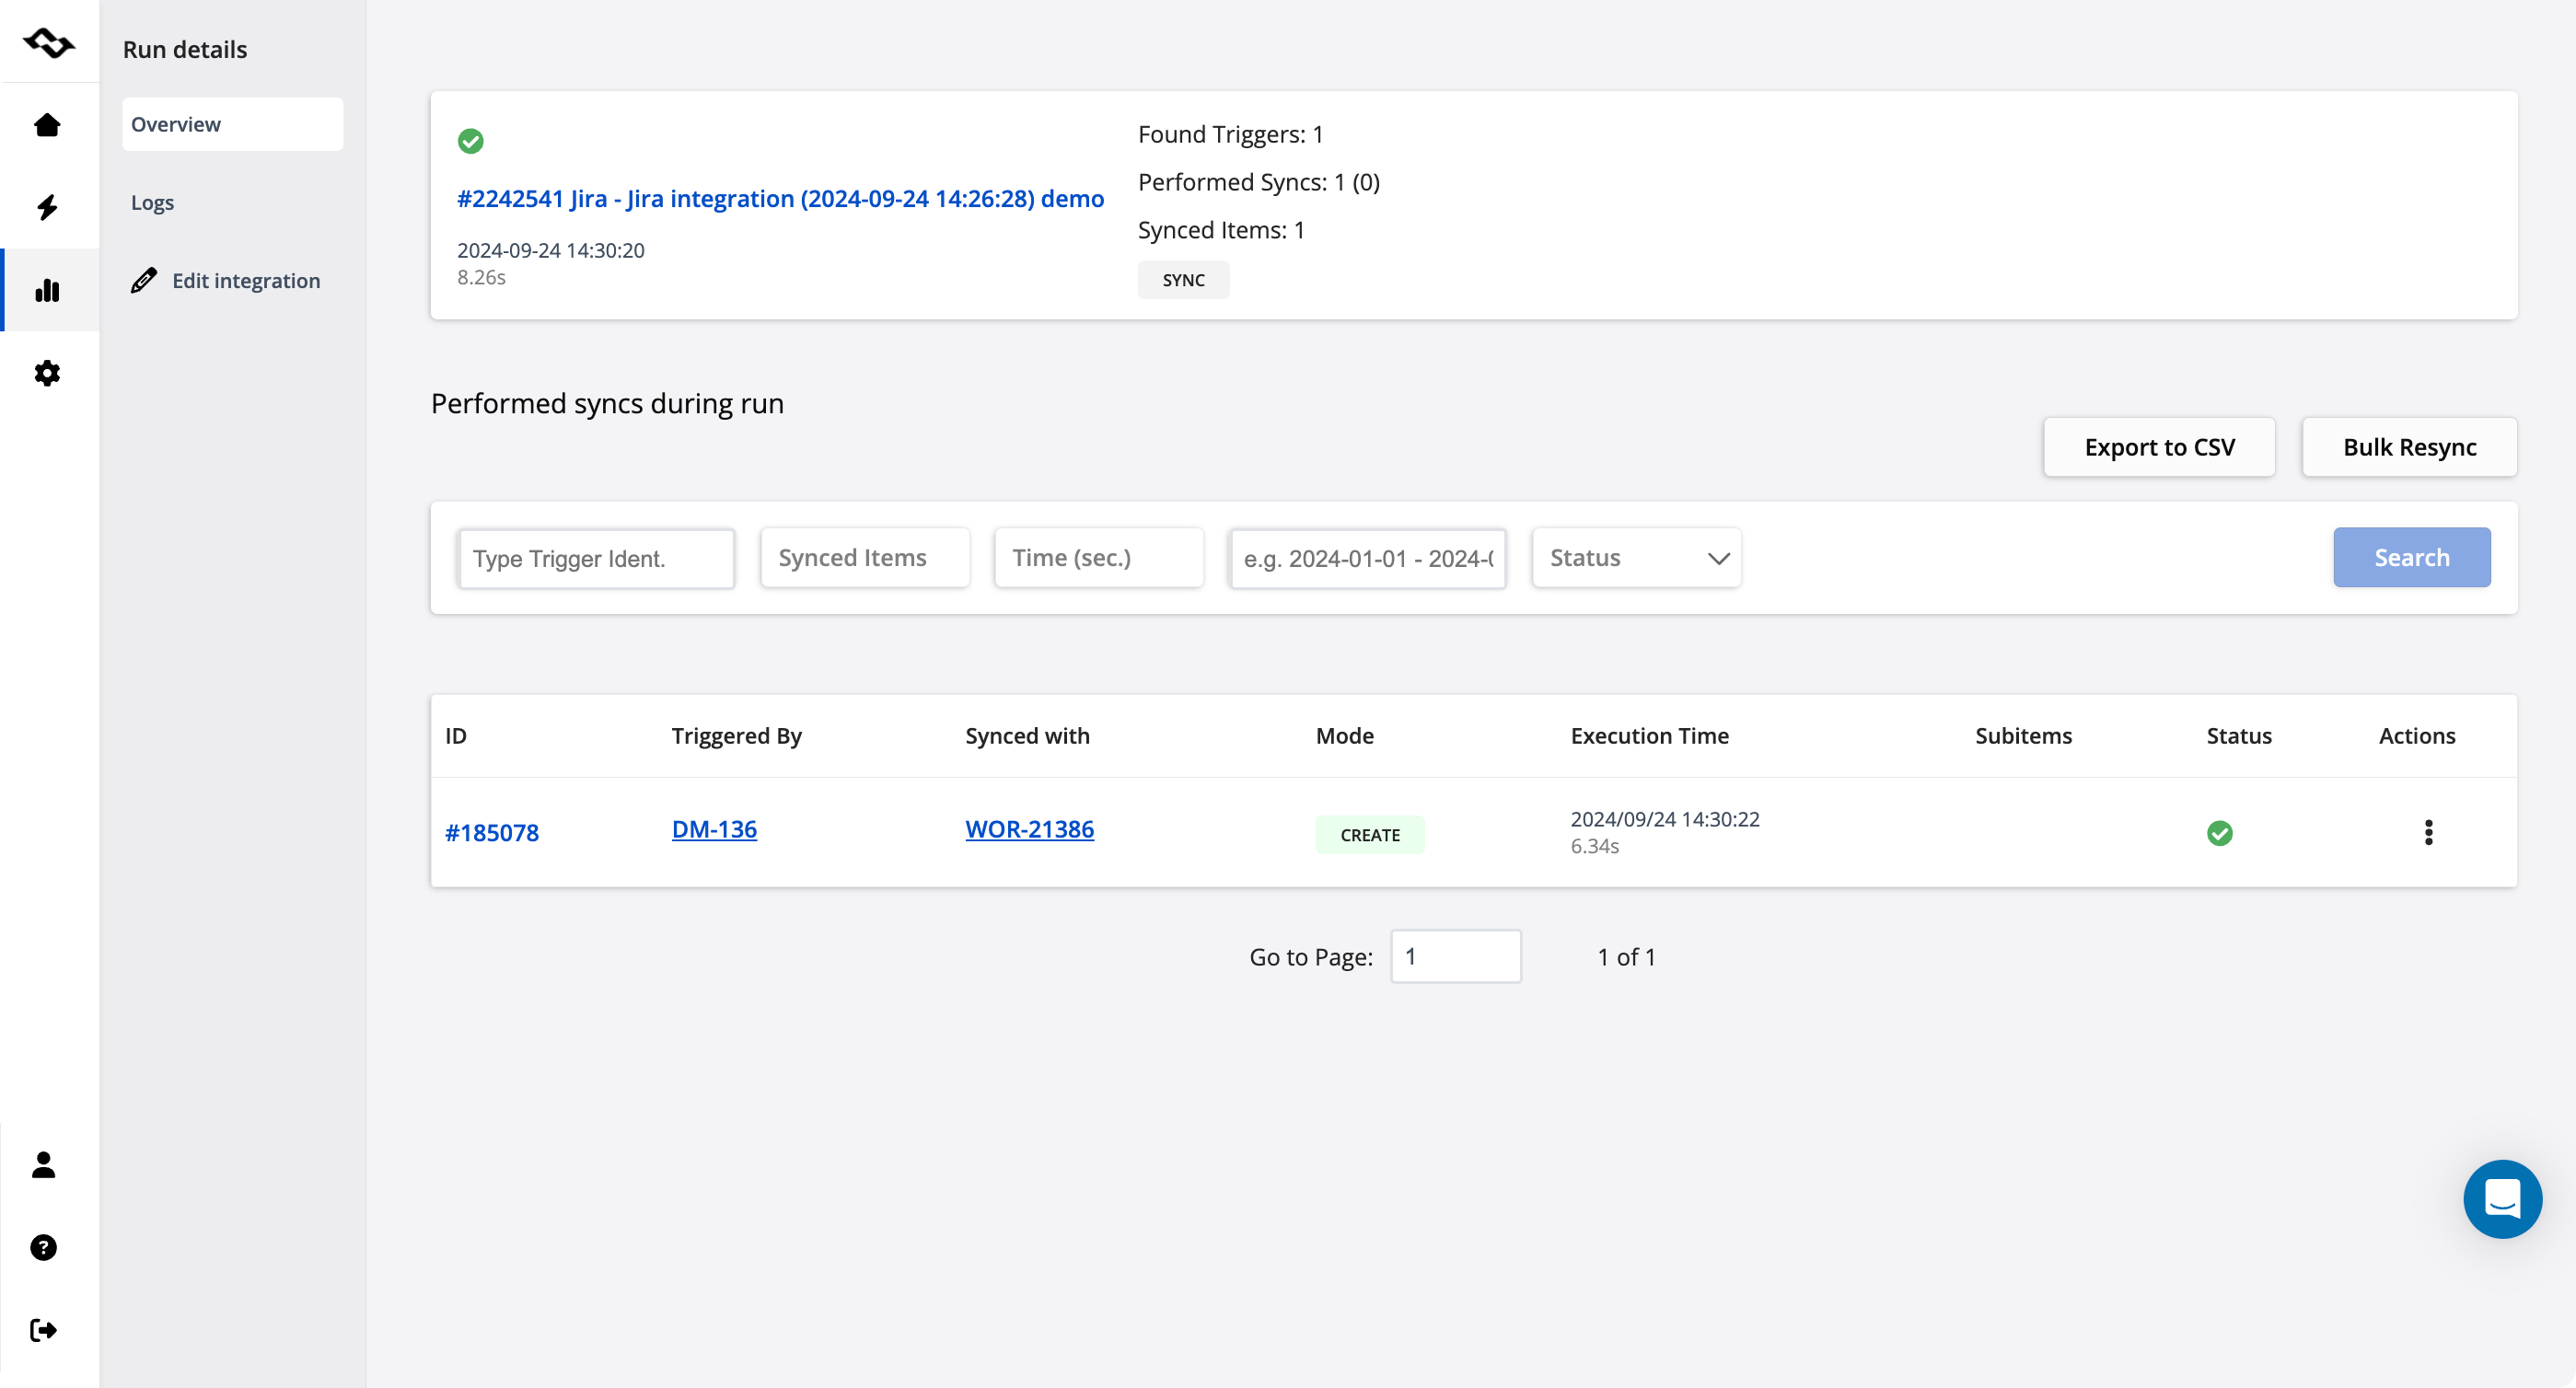Click the Bulk Resync button
The height and width of the screenshot is (1388, 2576).
point(2409,447)
